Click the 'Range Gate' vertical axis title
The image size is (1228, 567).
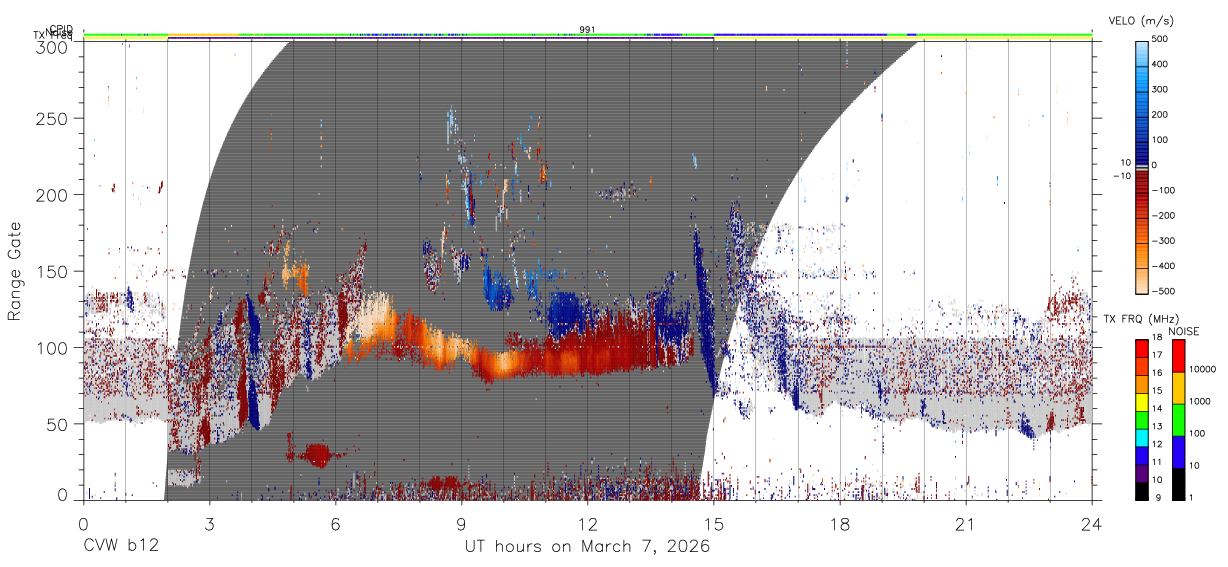15,273
